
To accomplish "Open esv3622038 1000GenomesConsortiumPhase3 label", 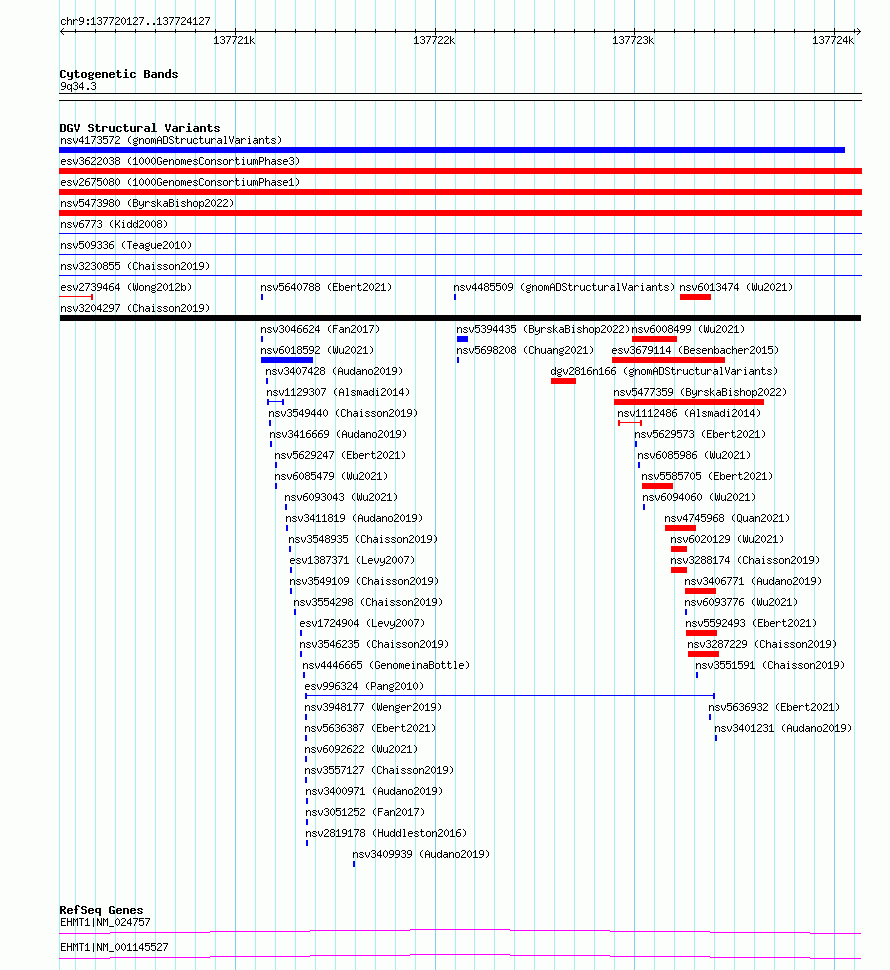I will tap(180, 161).
